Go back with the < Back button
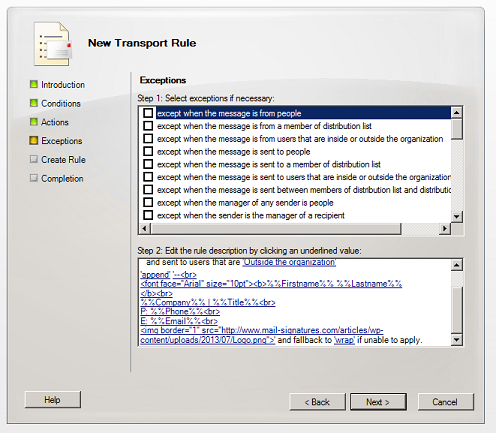 [317, 402]
